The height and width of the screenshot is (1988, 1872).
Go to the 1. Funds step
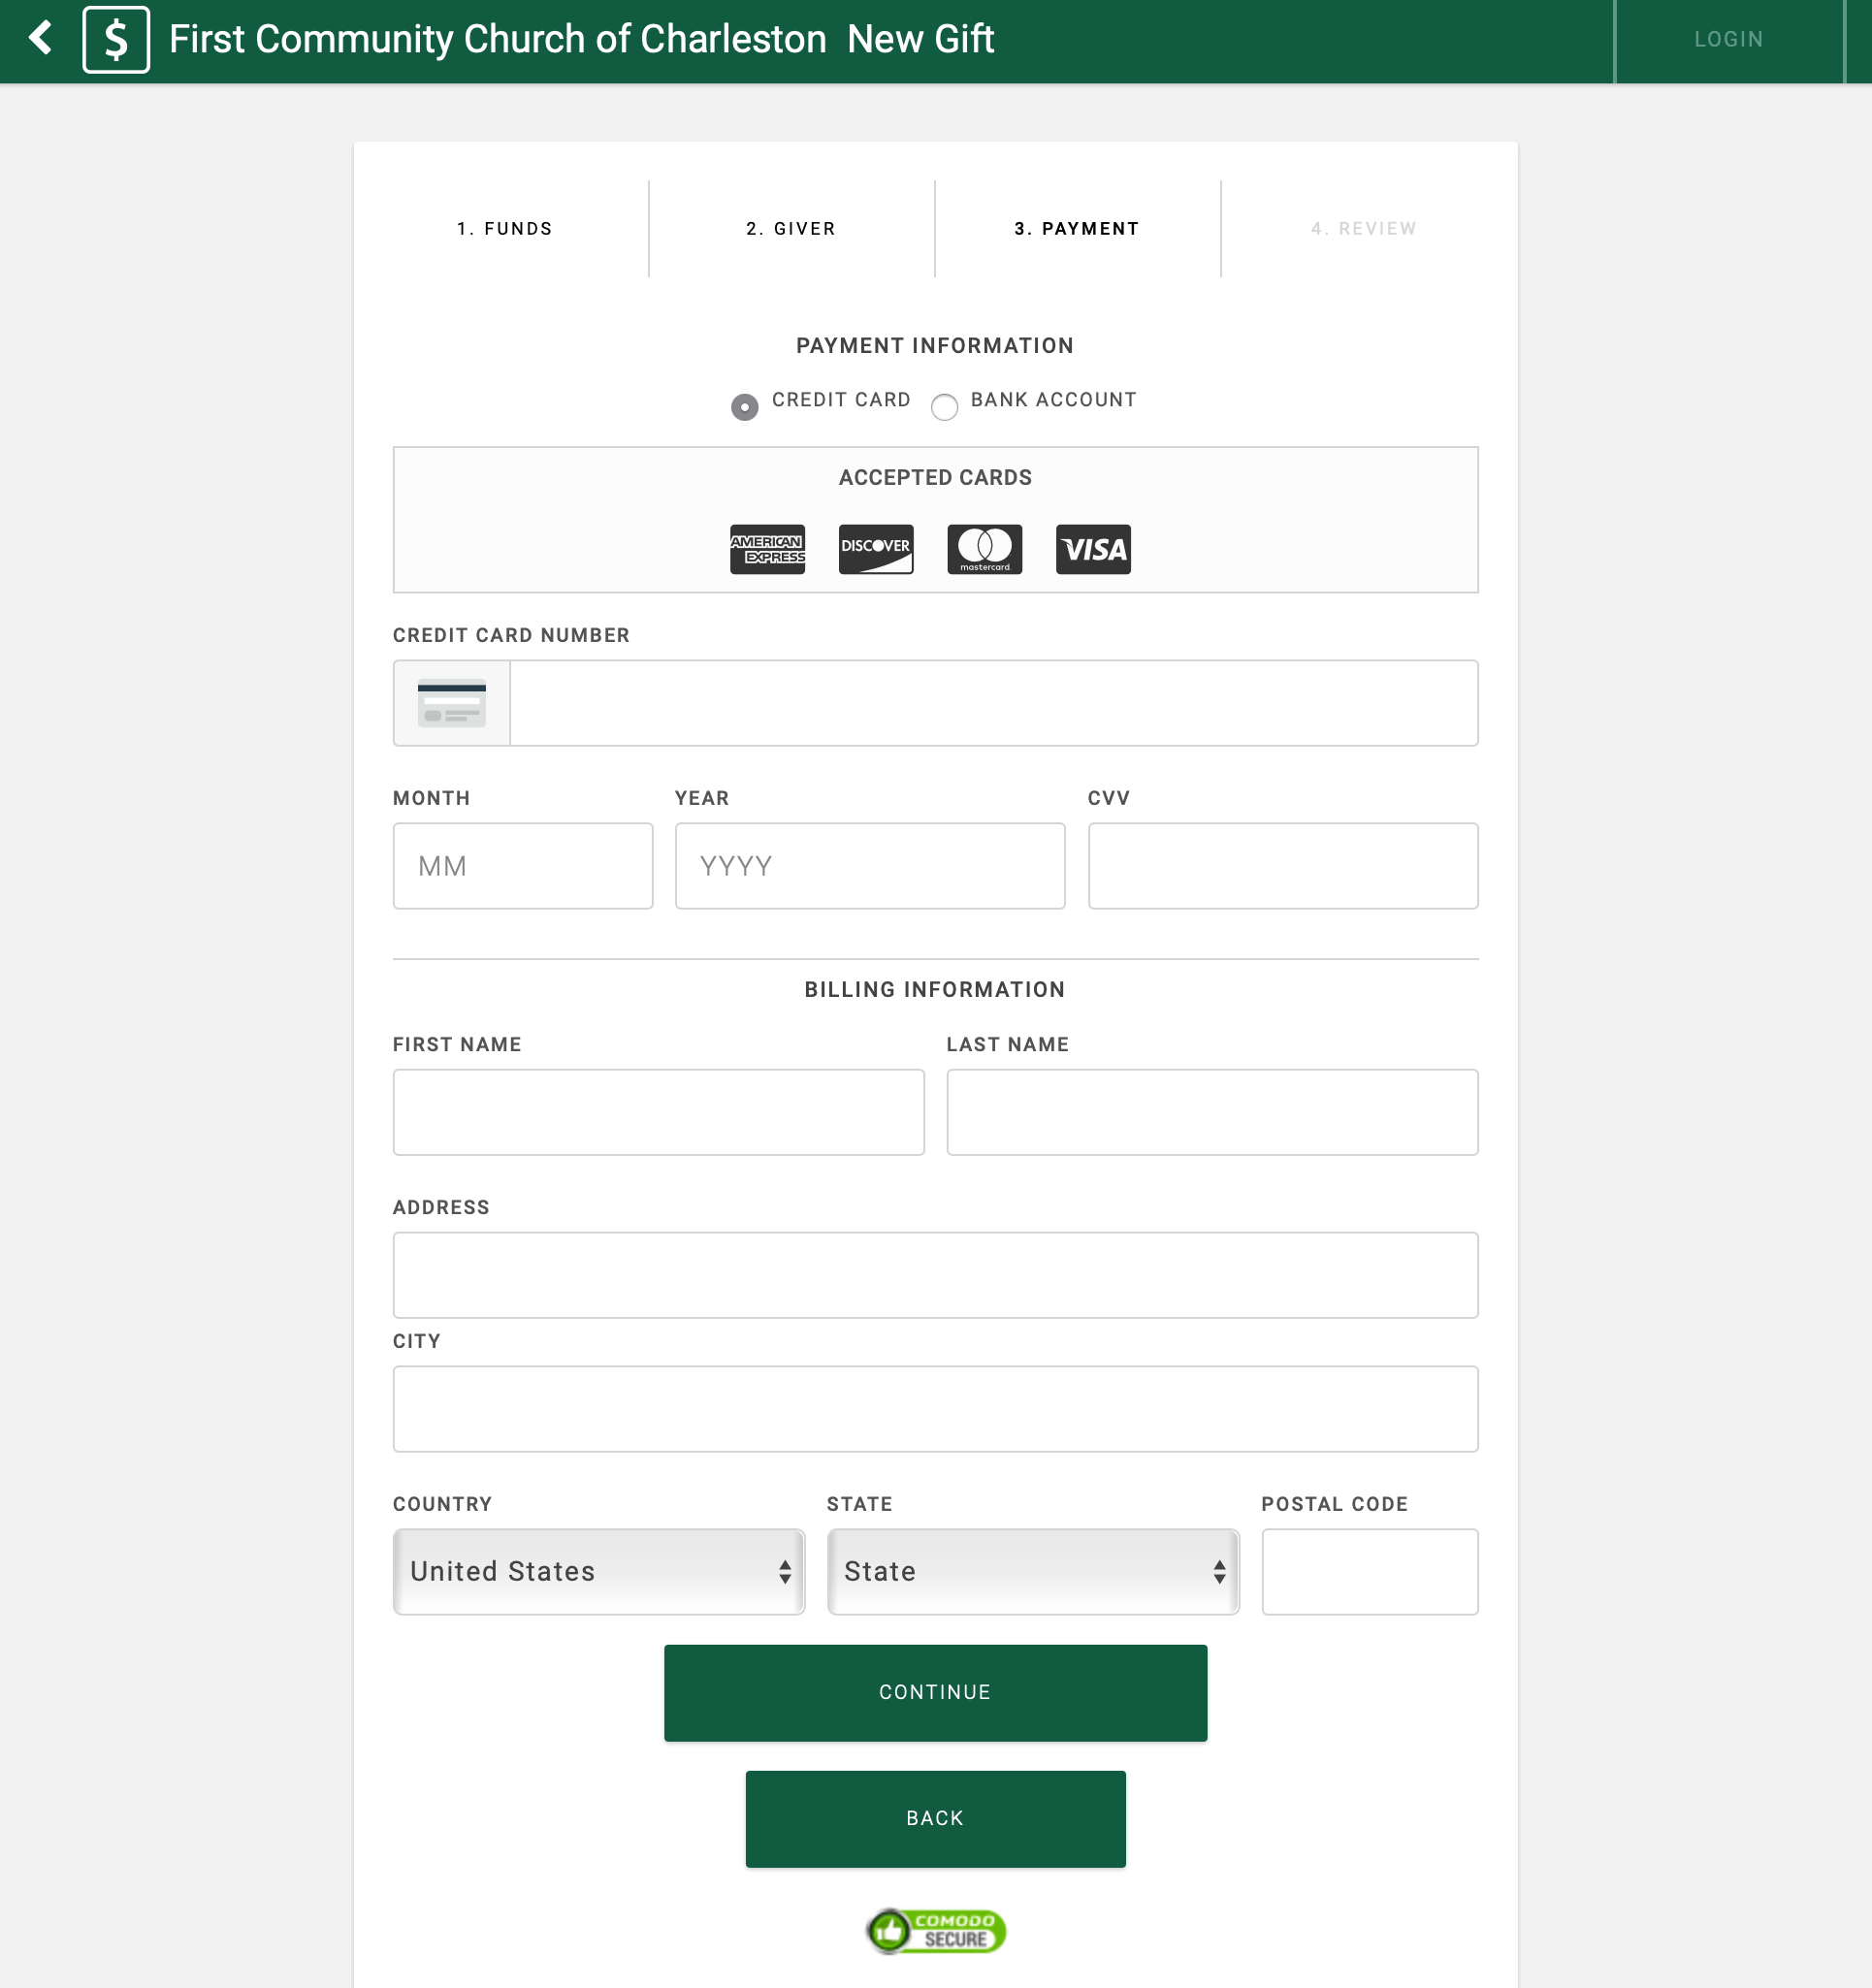pyautogui.click(x=504, y=229)
